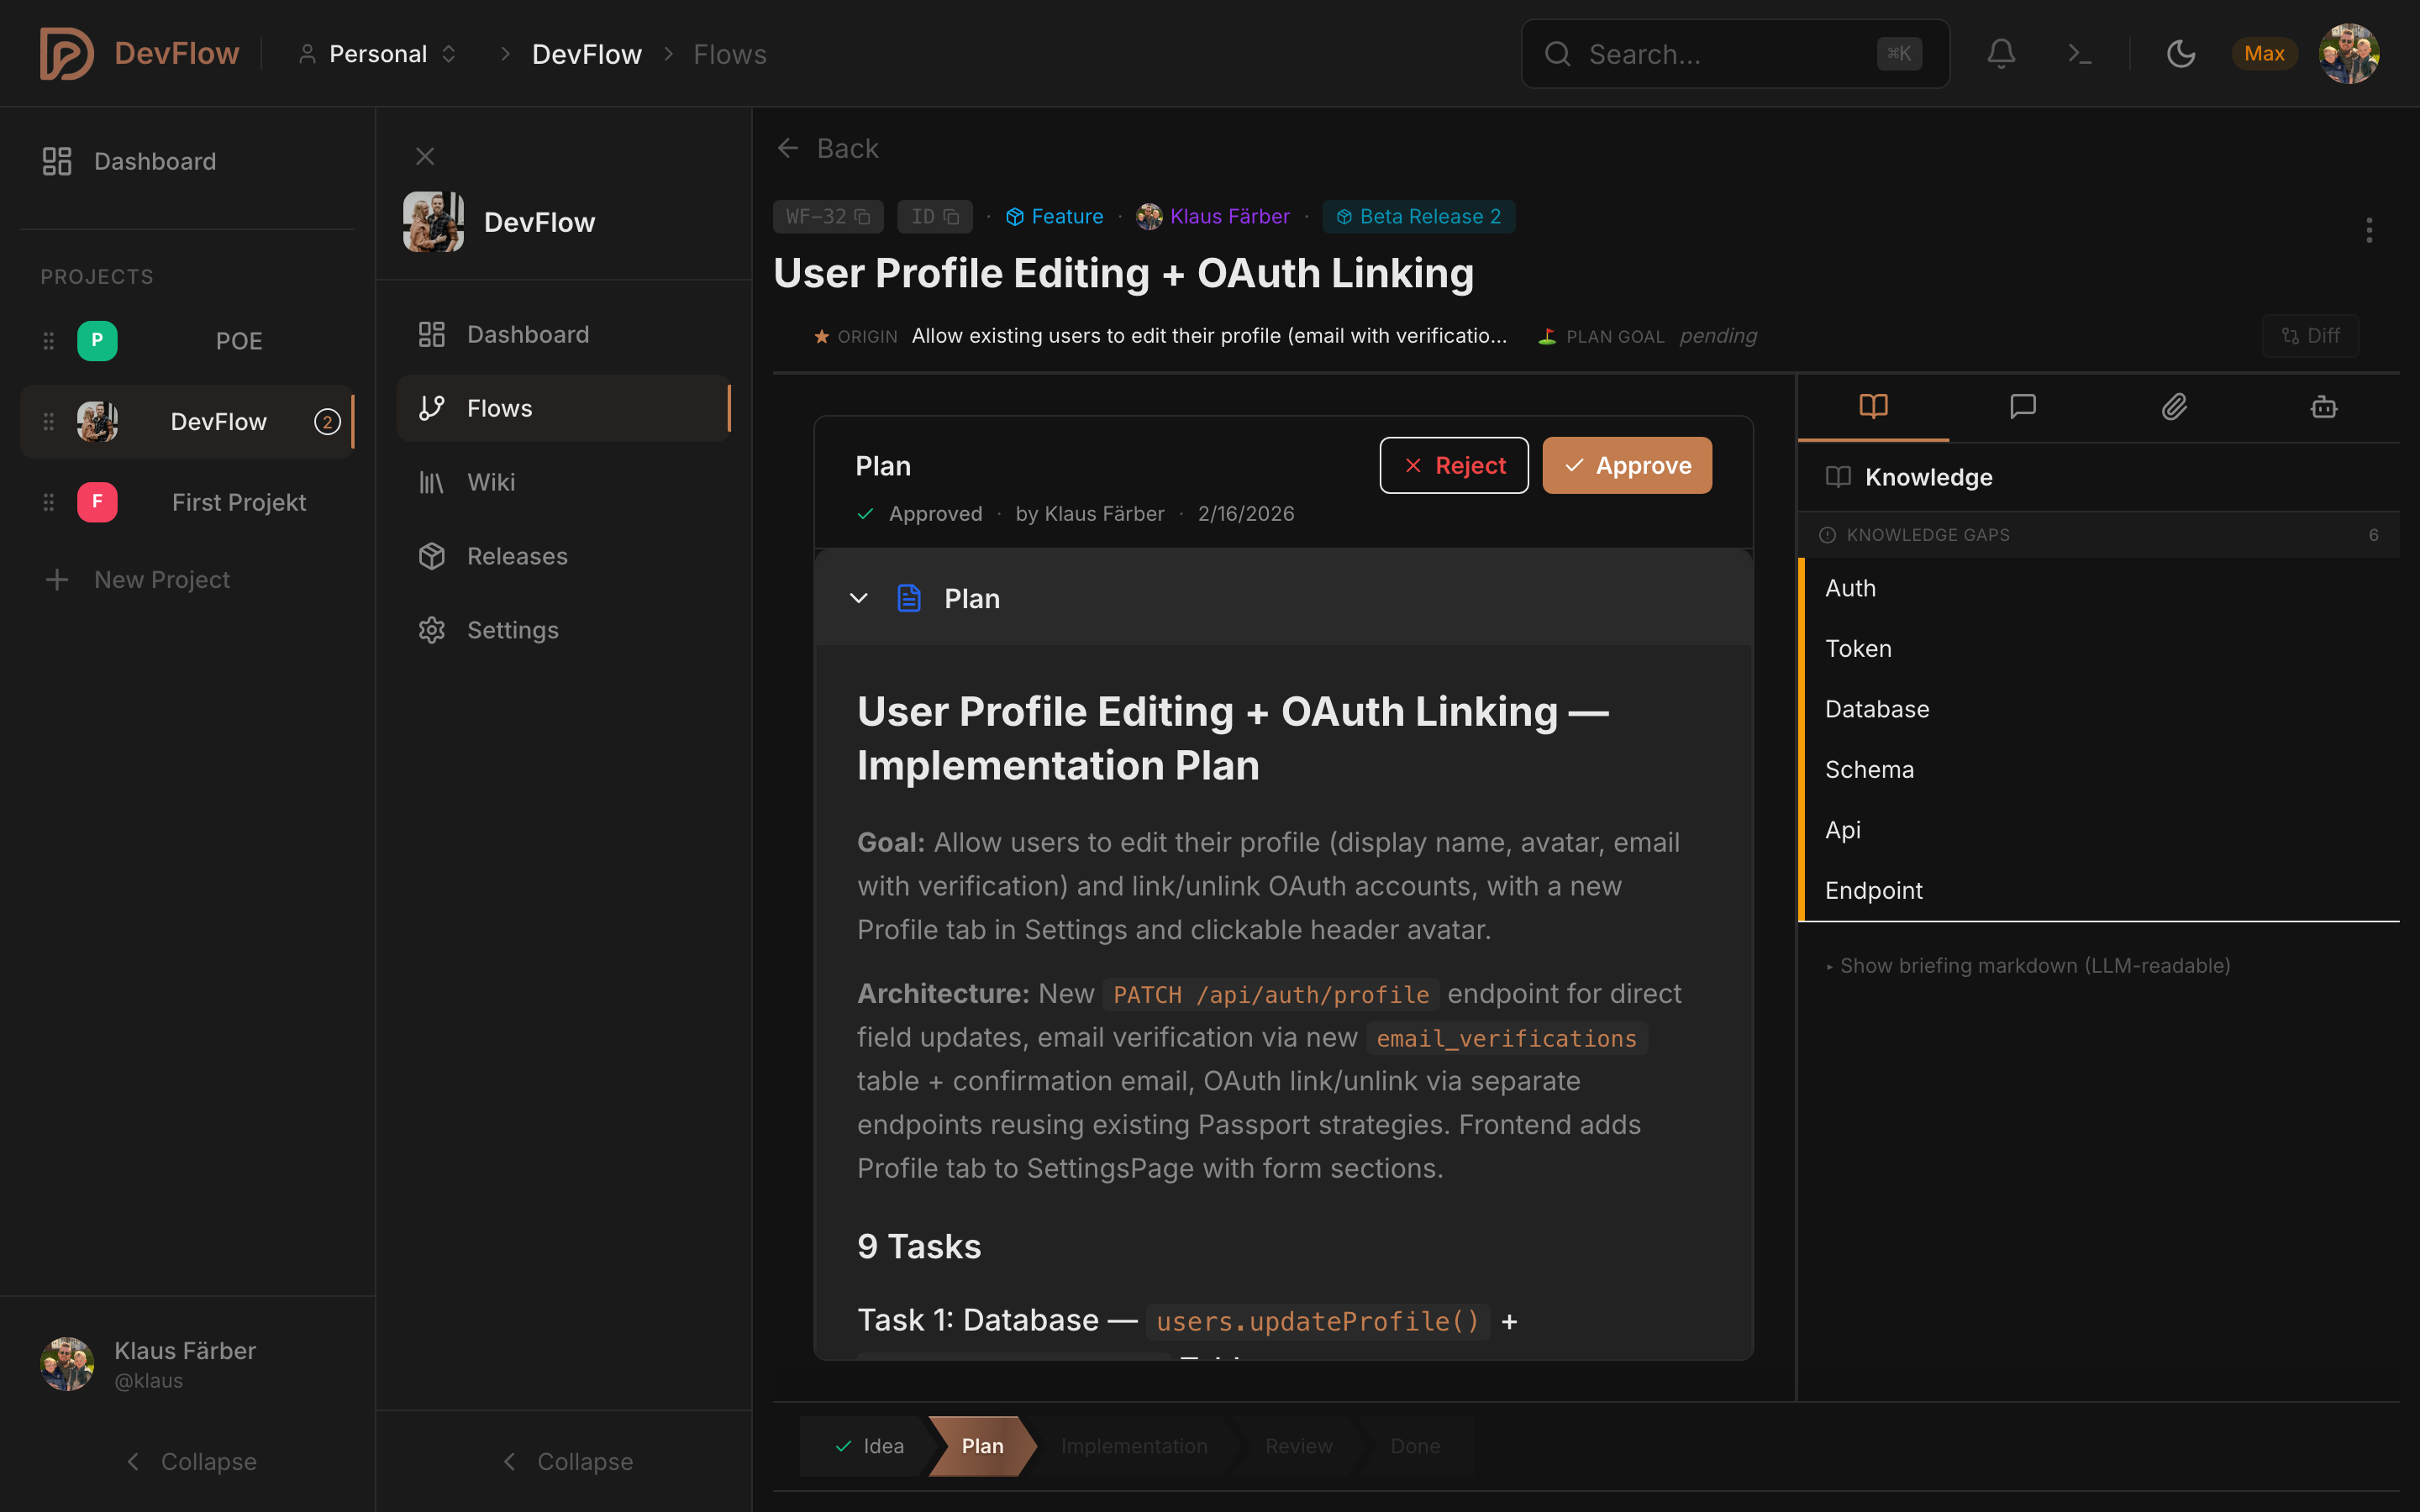The width and height of the screenshot is (2420, 1512).
Task: Copy the WF-32 identifier
Action: coord(828,217)
